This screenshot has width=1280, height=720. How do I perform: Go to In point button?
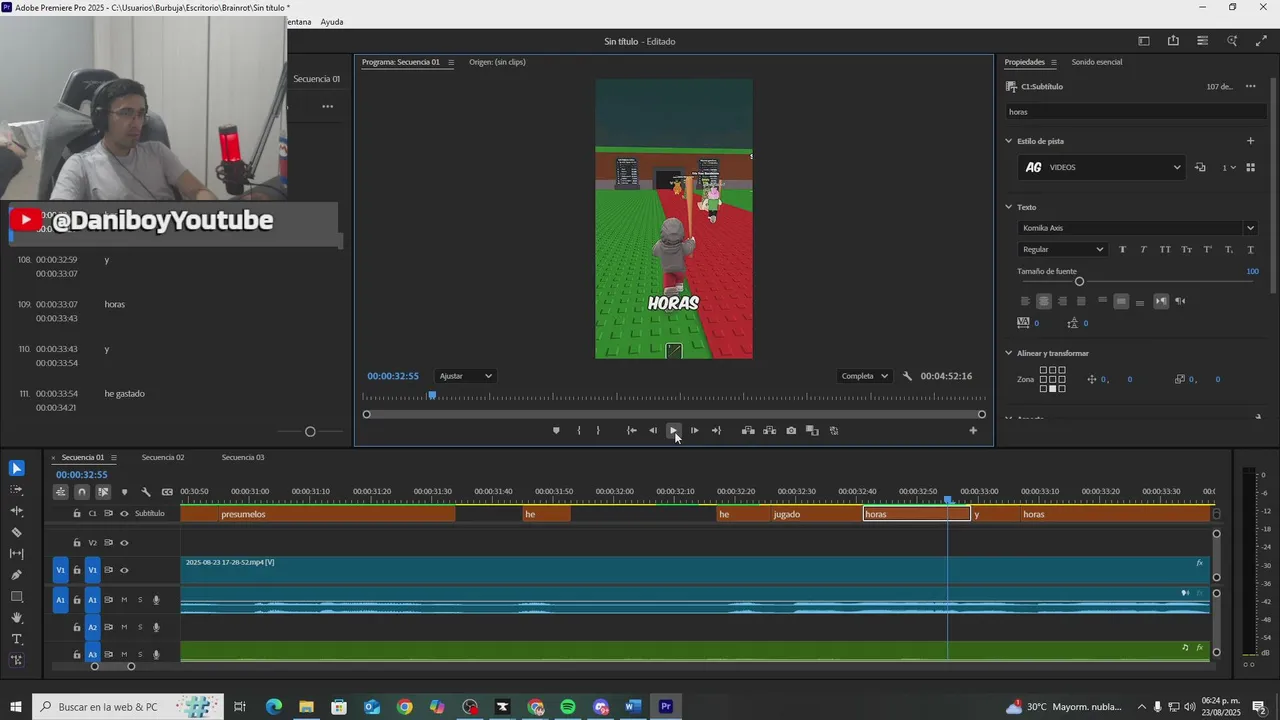point(631,431)
